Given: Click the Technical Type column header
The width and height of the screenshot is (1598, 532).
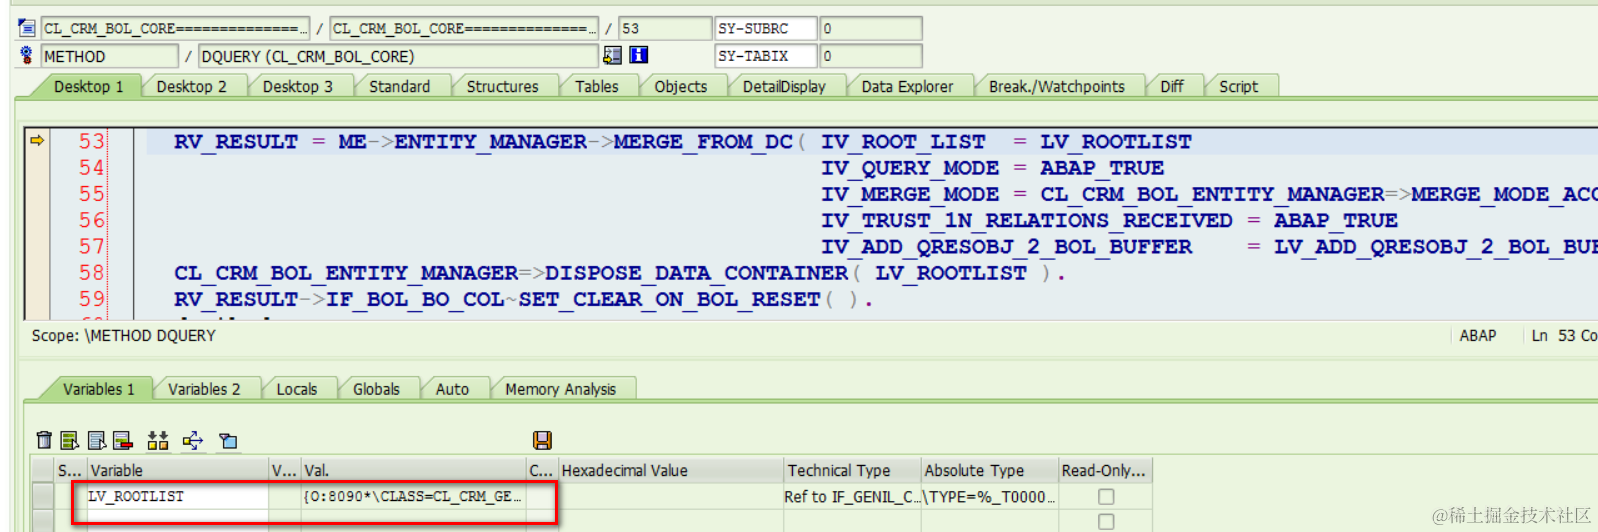Looking at the screenshot, I should coord(851,470).
